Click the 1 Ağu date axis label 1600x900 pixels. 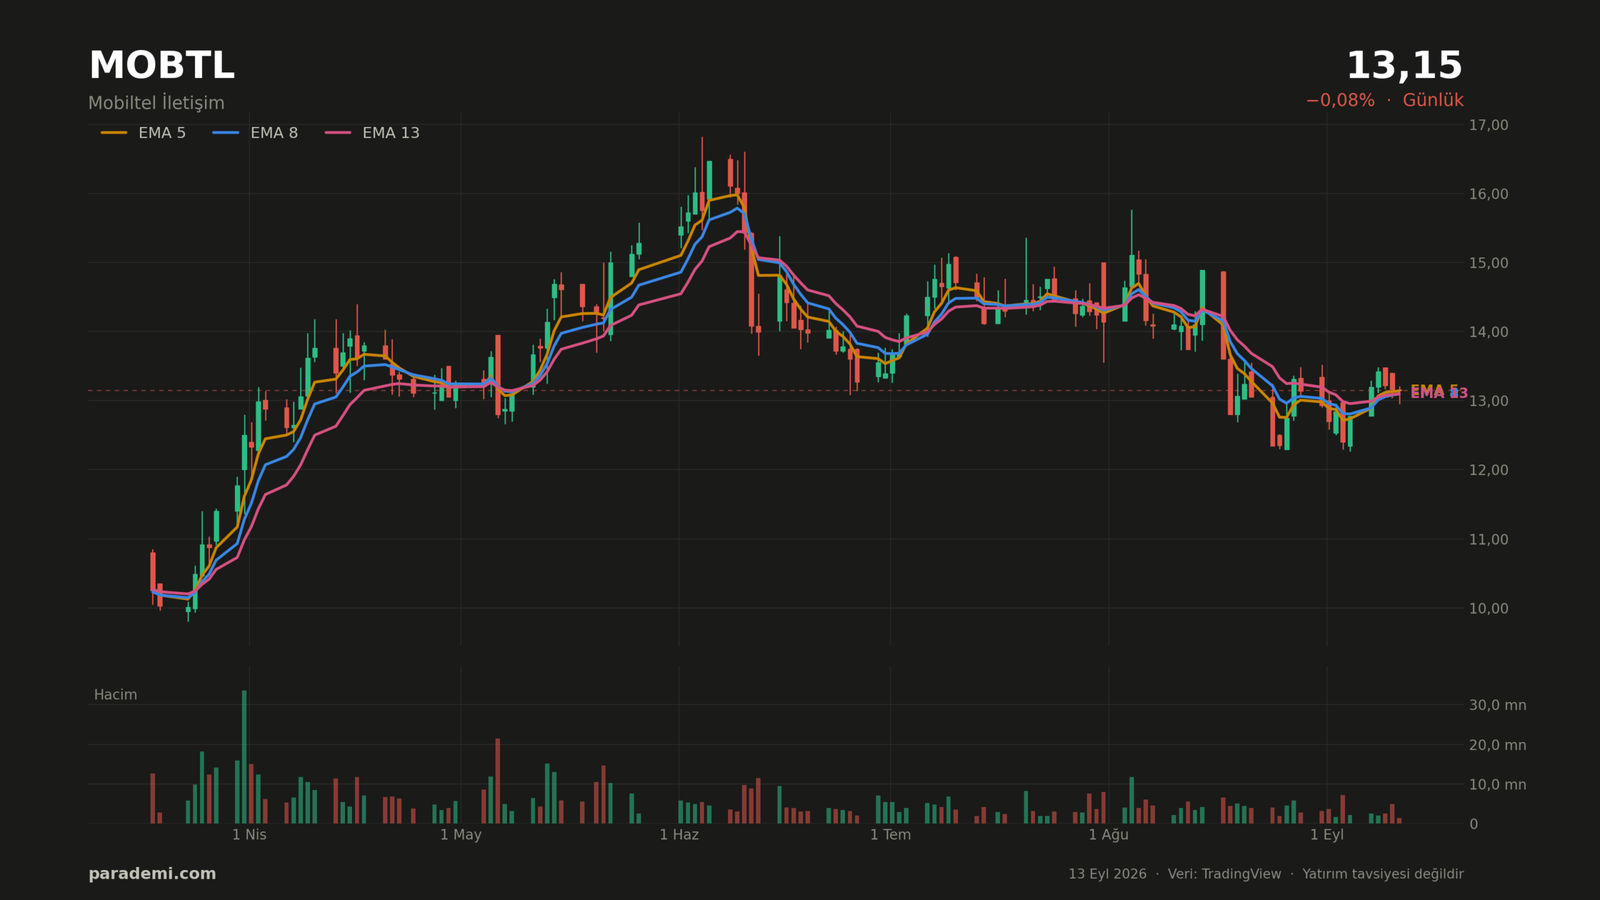coord(1108,835)
